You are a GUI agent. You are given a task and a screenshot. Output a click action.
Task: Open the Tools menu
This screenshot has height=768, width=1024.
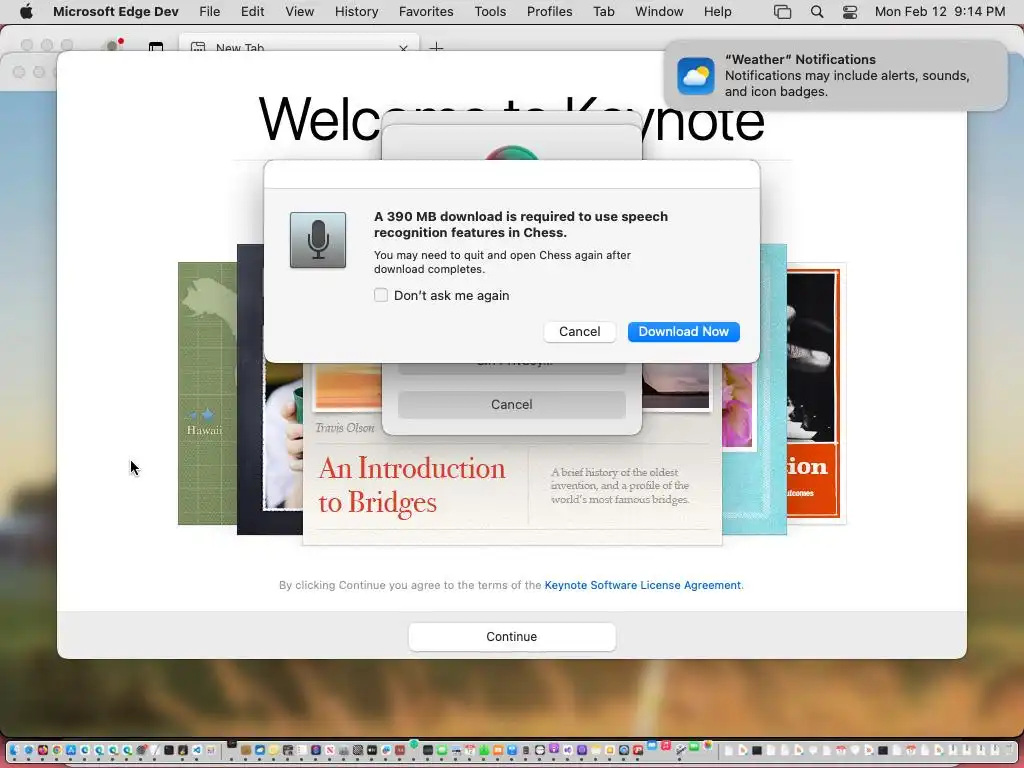[490, 12]
